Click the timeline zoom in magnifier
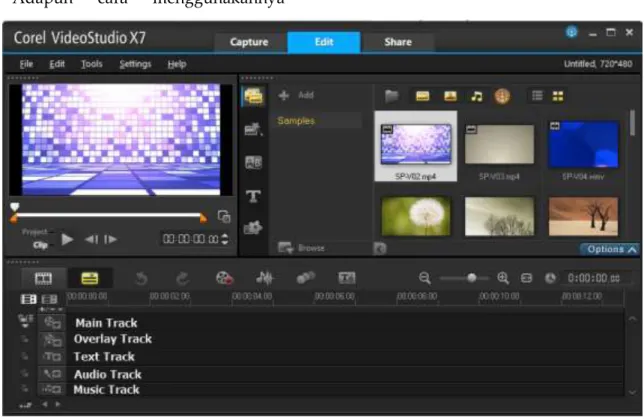Image resolution: width=644 pixels, height=420 pixels. tap(503, 278)
